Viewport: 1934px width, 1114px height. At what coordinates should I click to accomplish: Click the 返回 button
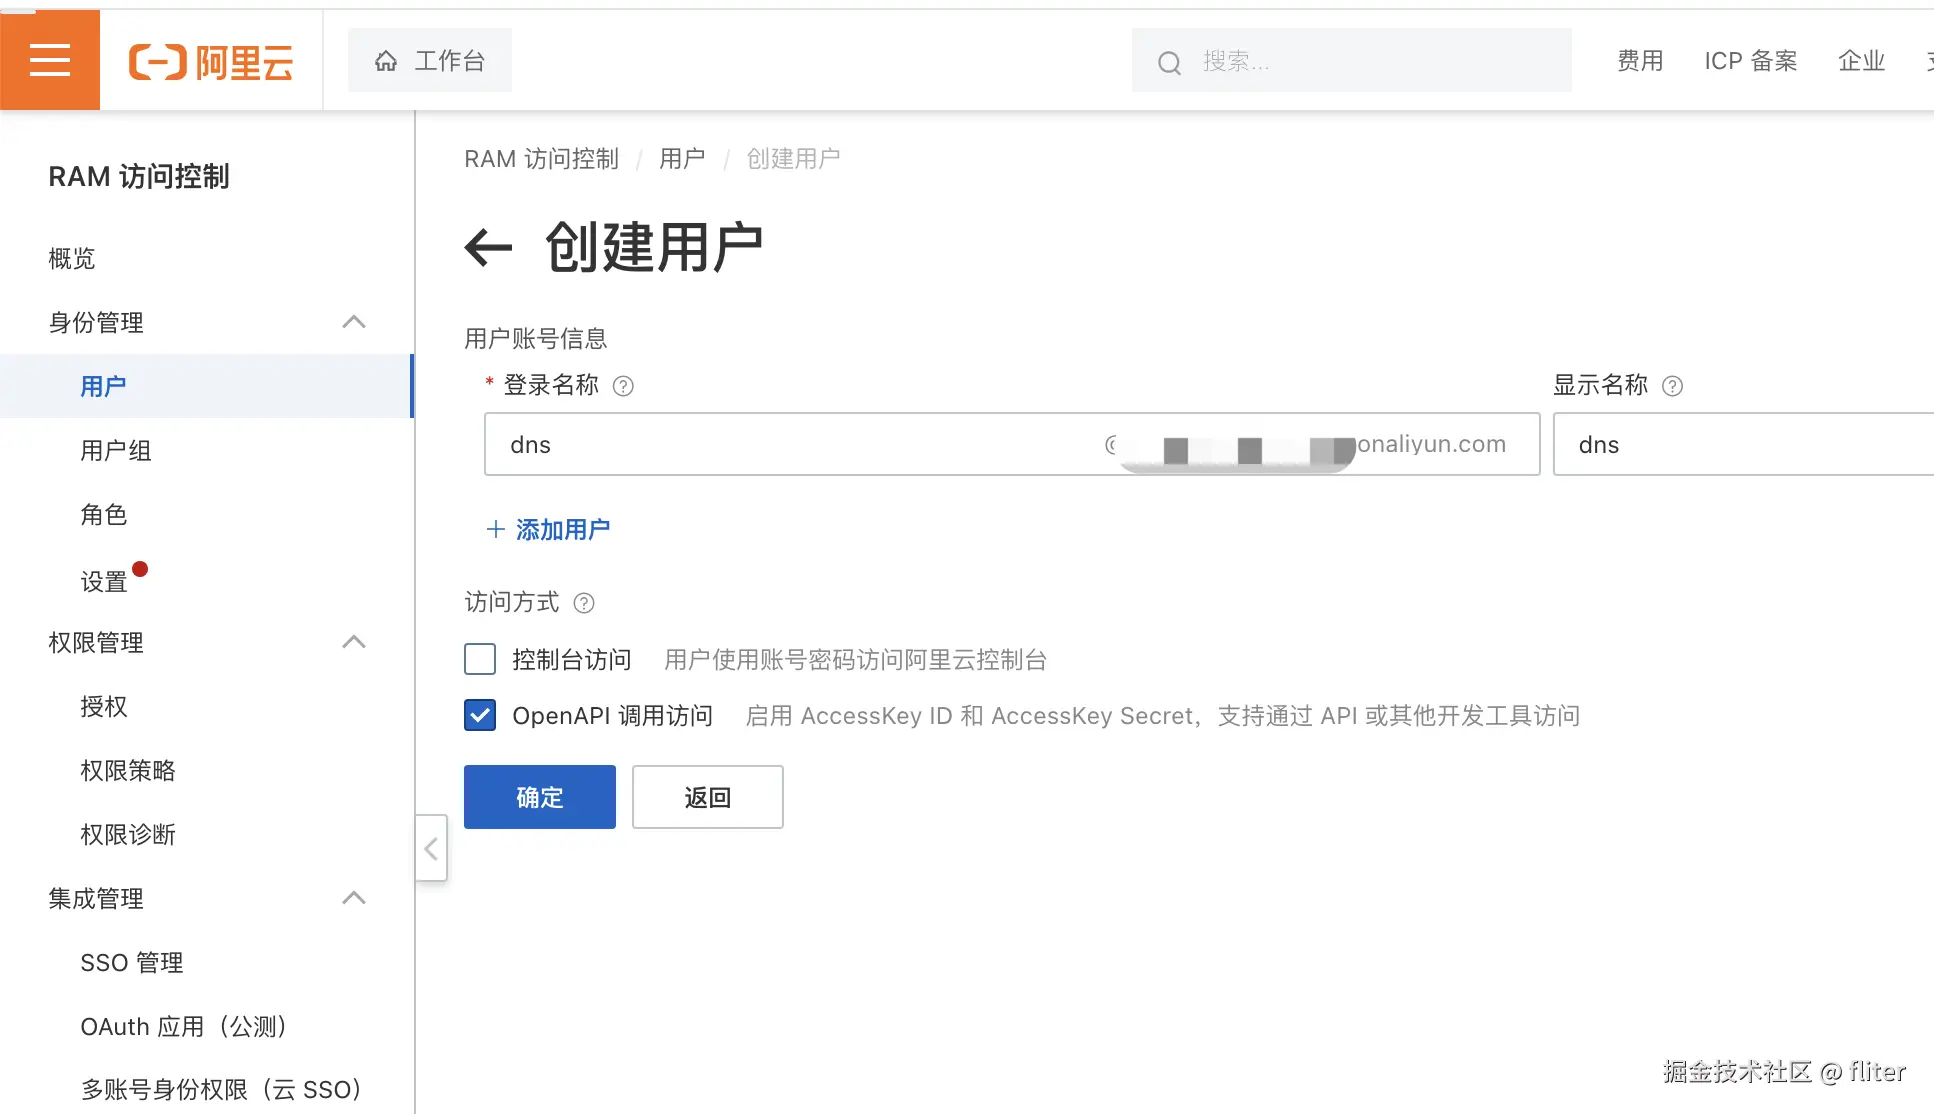[707, 797]
